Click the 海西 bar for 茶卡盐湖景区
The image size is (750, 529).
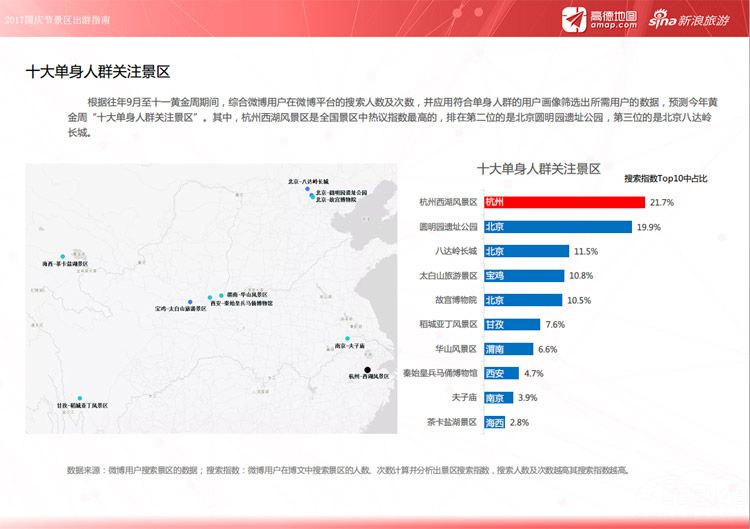(x=494, y=422)
